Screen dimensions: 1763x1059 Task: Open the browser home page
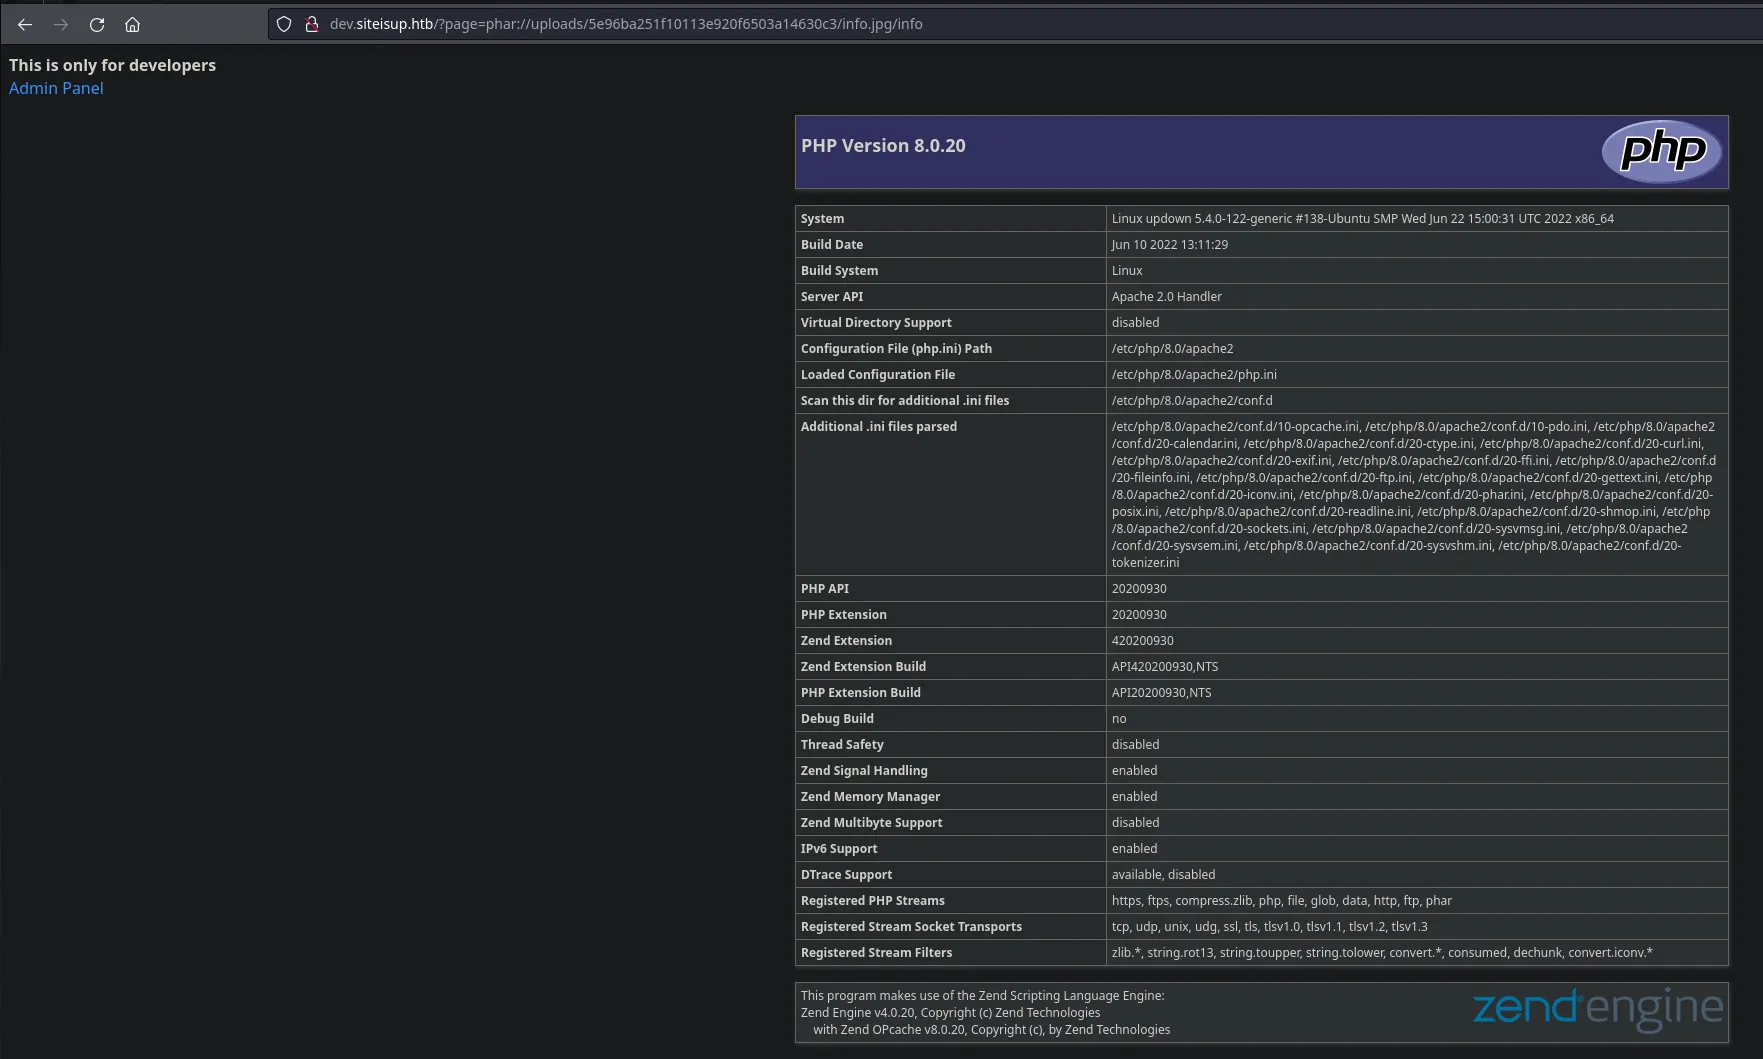pyautogui.click(x=132, y=24)
